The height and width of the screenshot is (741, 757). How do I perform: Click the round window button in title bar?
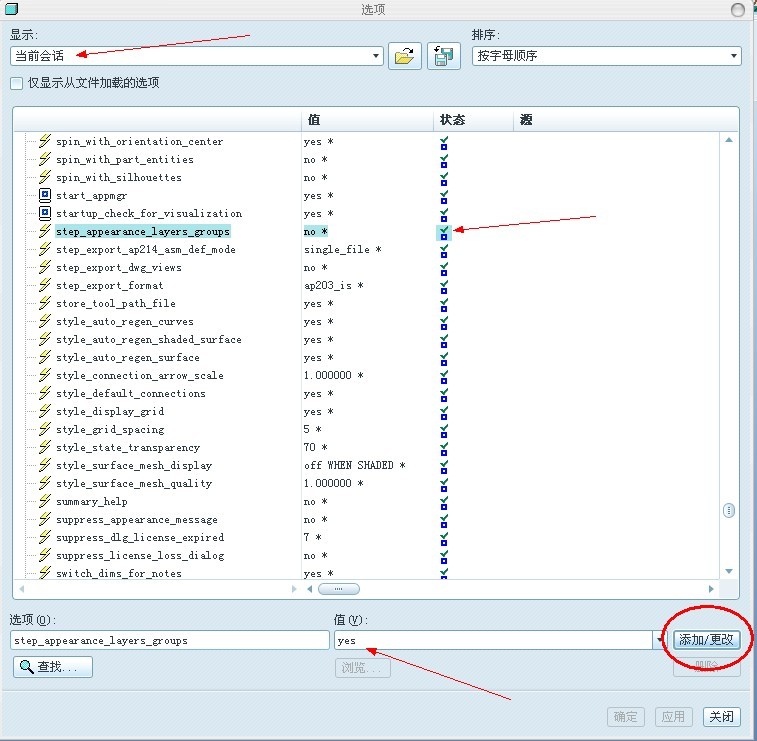(738, 9)
